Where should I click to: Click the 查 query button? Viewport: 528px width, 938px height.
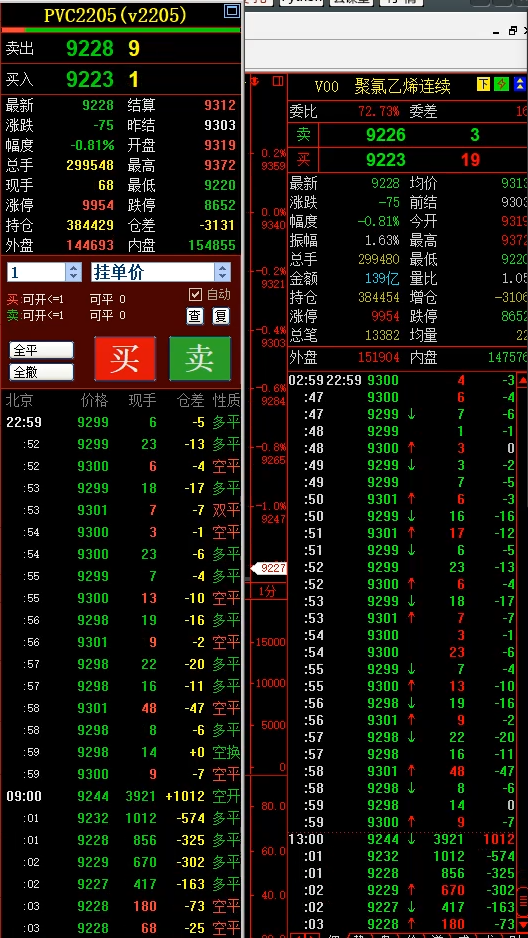[195, 316]
